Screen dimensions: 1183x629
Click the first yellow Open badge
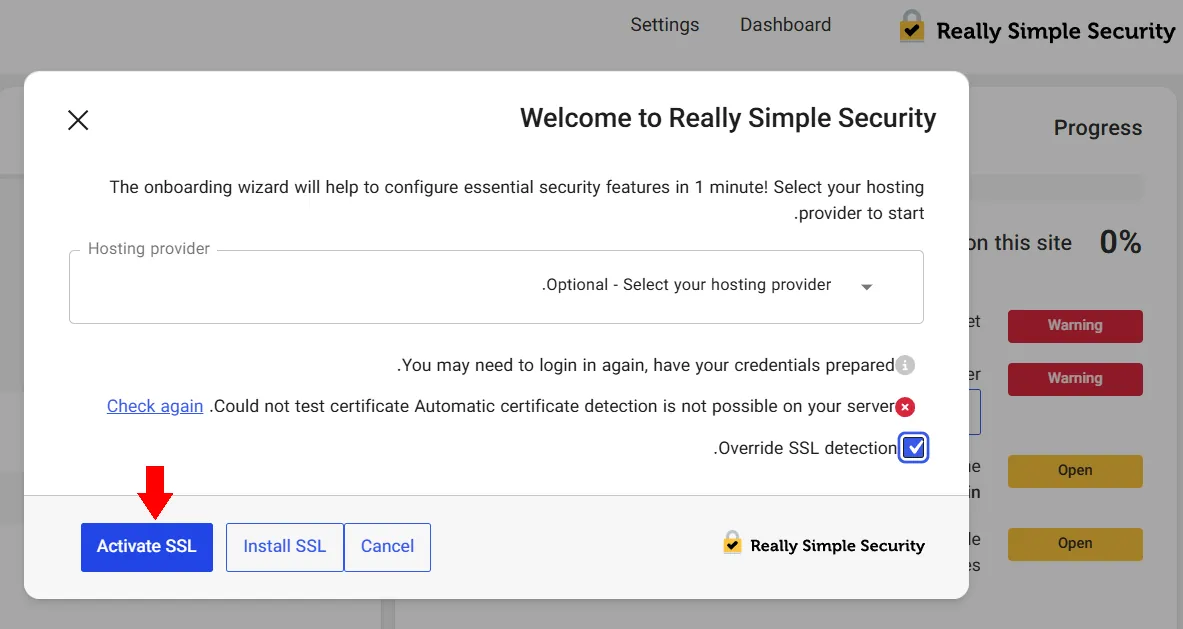click(1075, 471)
